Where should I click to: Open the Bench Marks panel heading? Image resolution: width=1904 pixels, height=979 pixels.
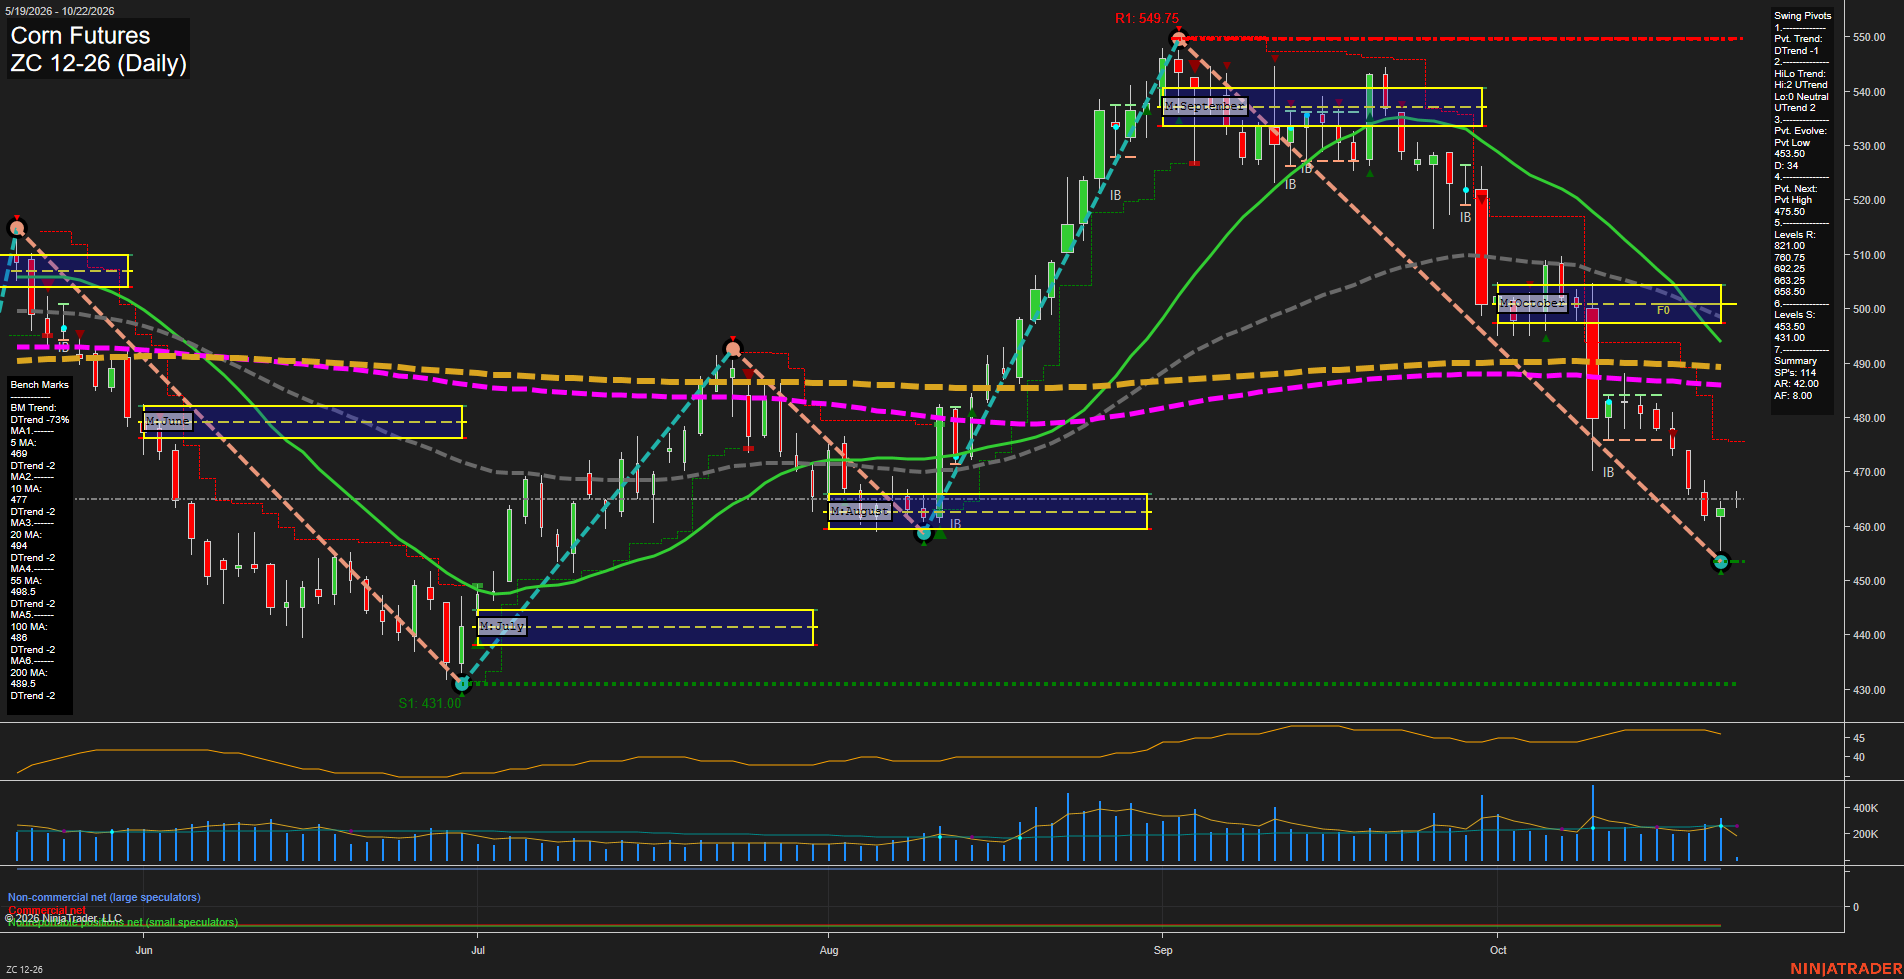[40, 385]
